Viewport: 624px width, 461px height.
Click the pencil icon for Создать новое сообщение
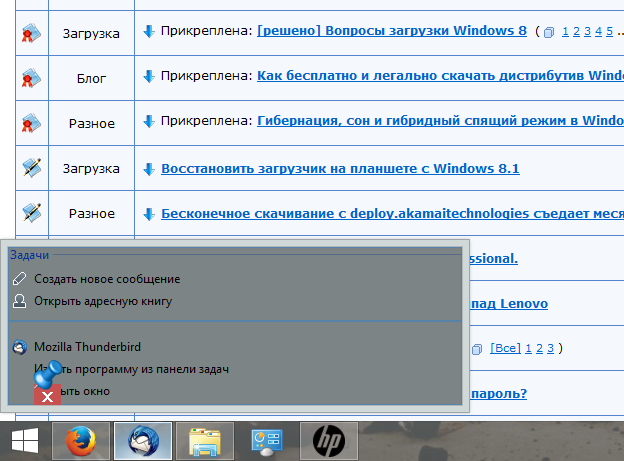pyautogui.click(x=20, y=279)
